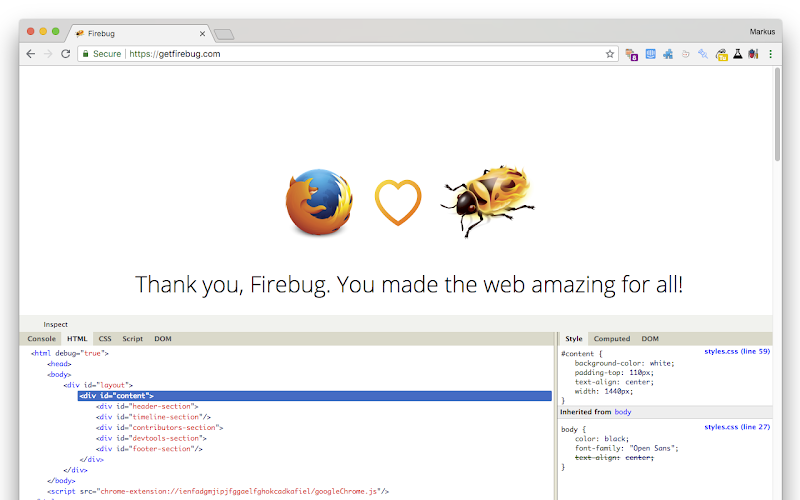The image size is (800, 500).
Task: Click the color: black declaration
Action: 602,439
